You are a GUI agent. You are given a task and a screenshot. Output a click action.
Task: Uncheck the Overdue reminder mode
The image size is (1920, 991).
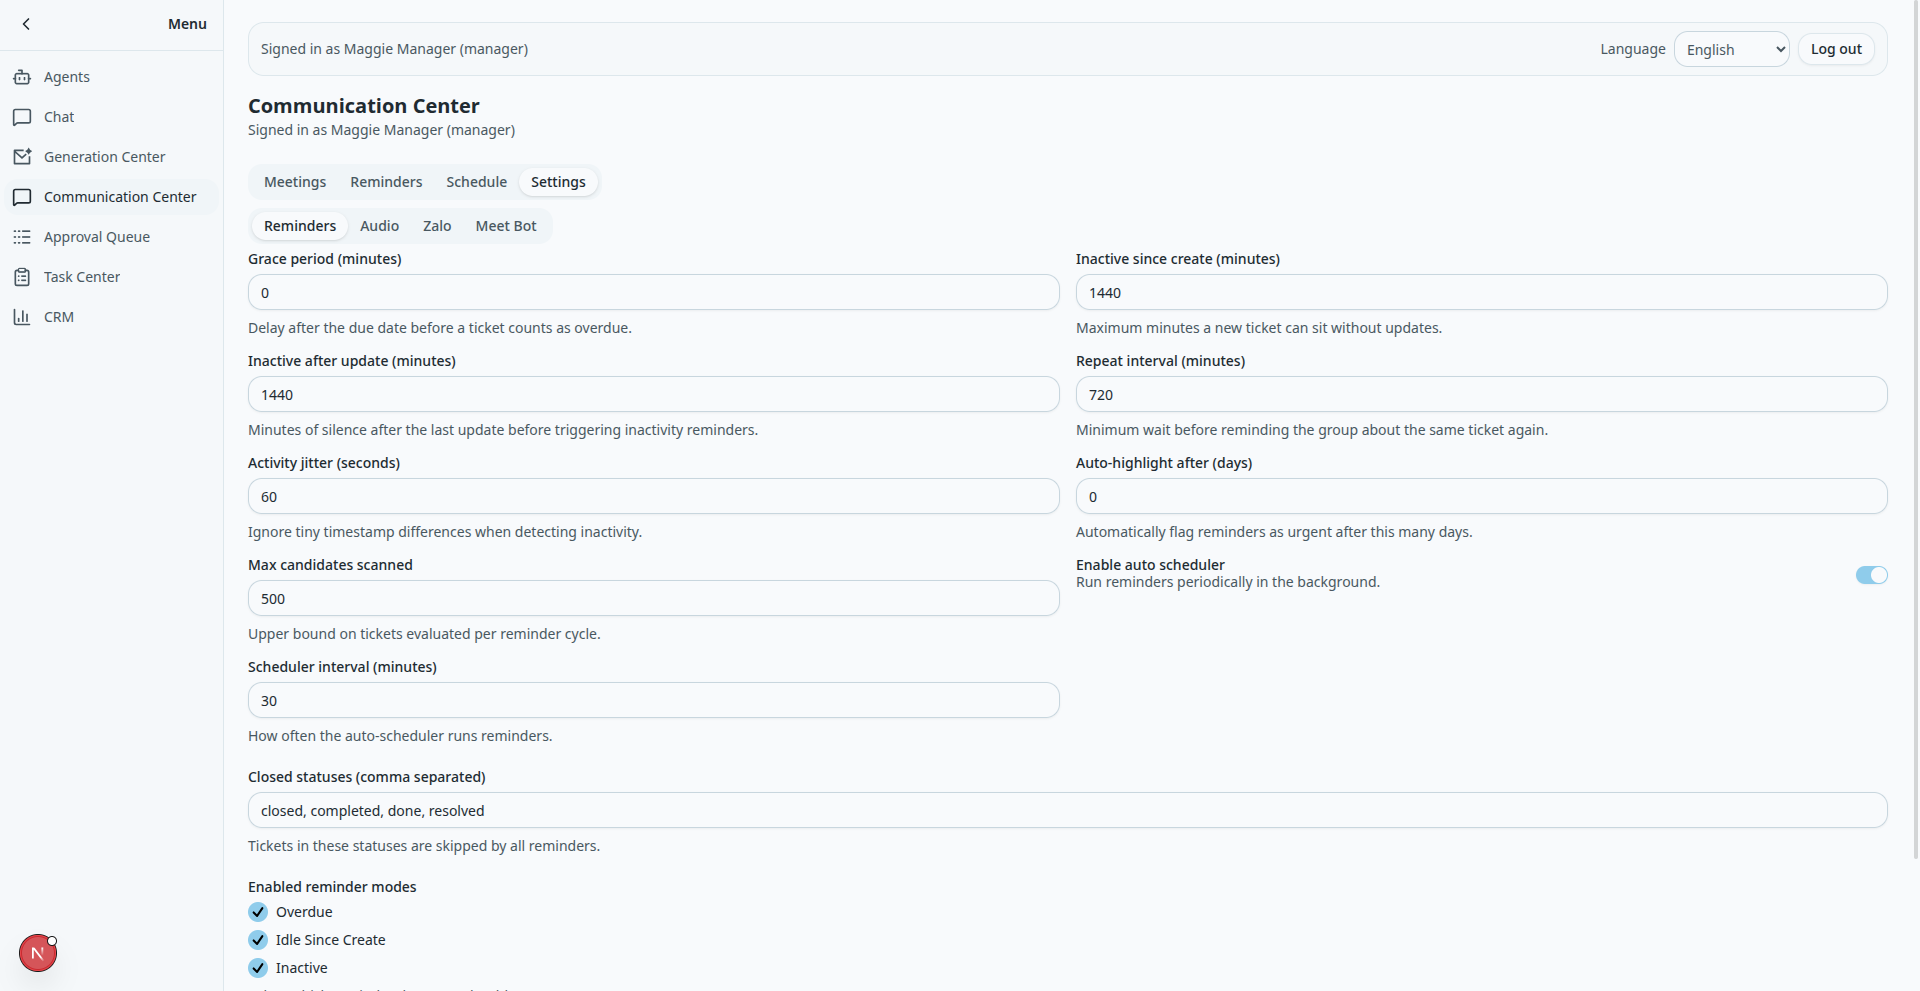pos(258,912)
